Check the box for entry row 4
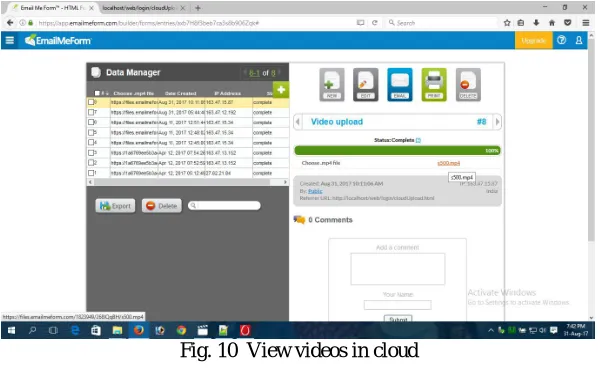This screenshot has width=600, height=380. pos(91,142)
